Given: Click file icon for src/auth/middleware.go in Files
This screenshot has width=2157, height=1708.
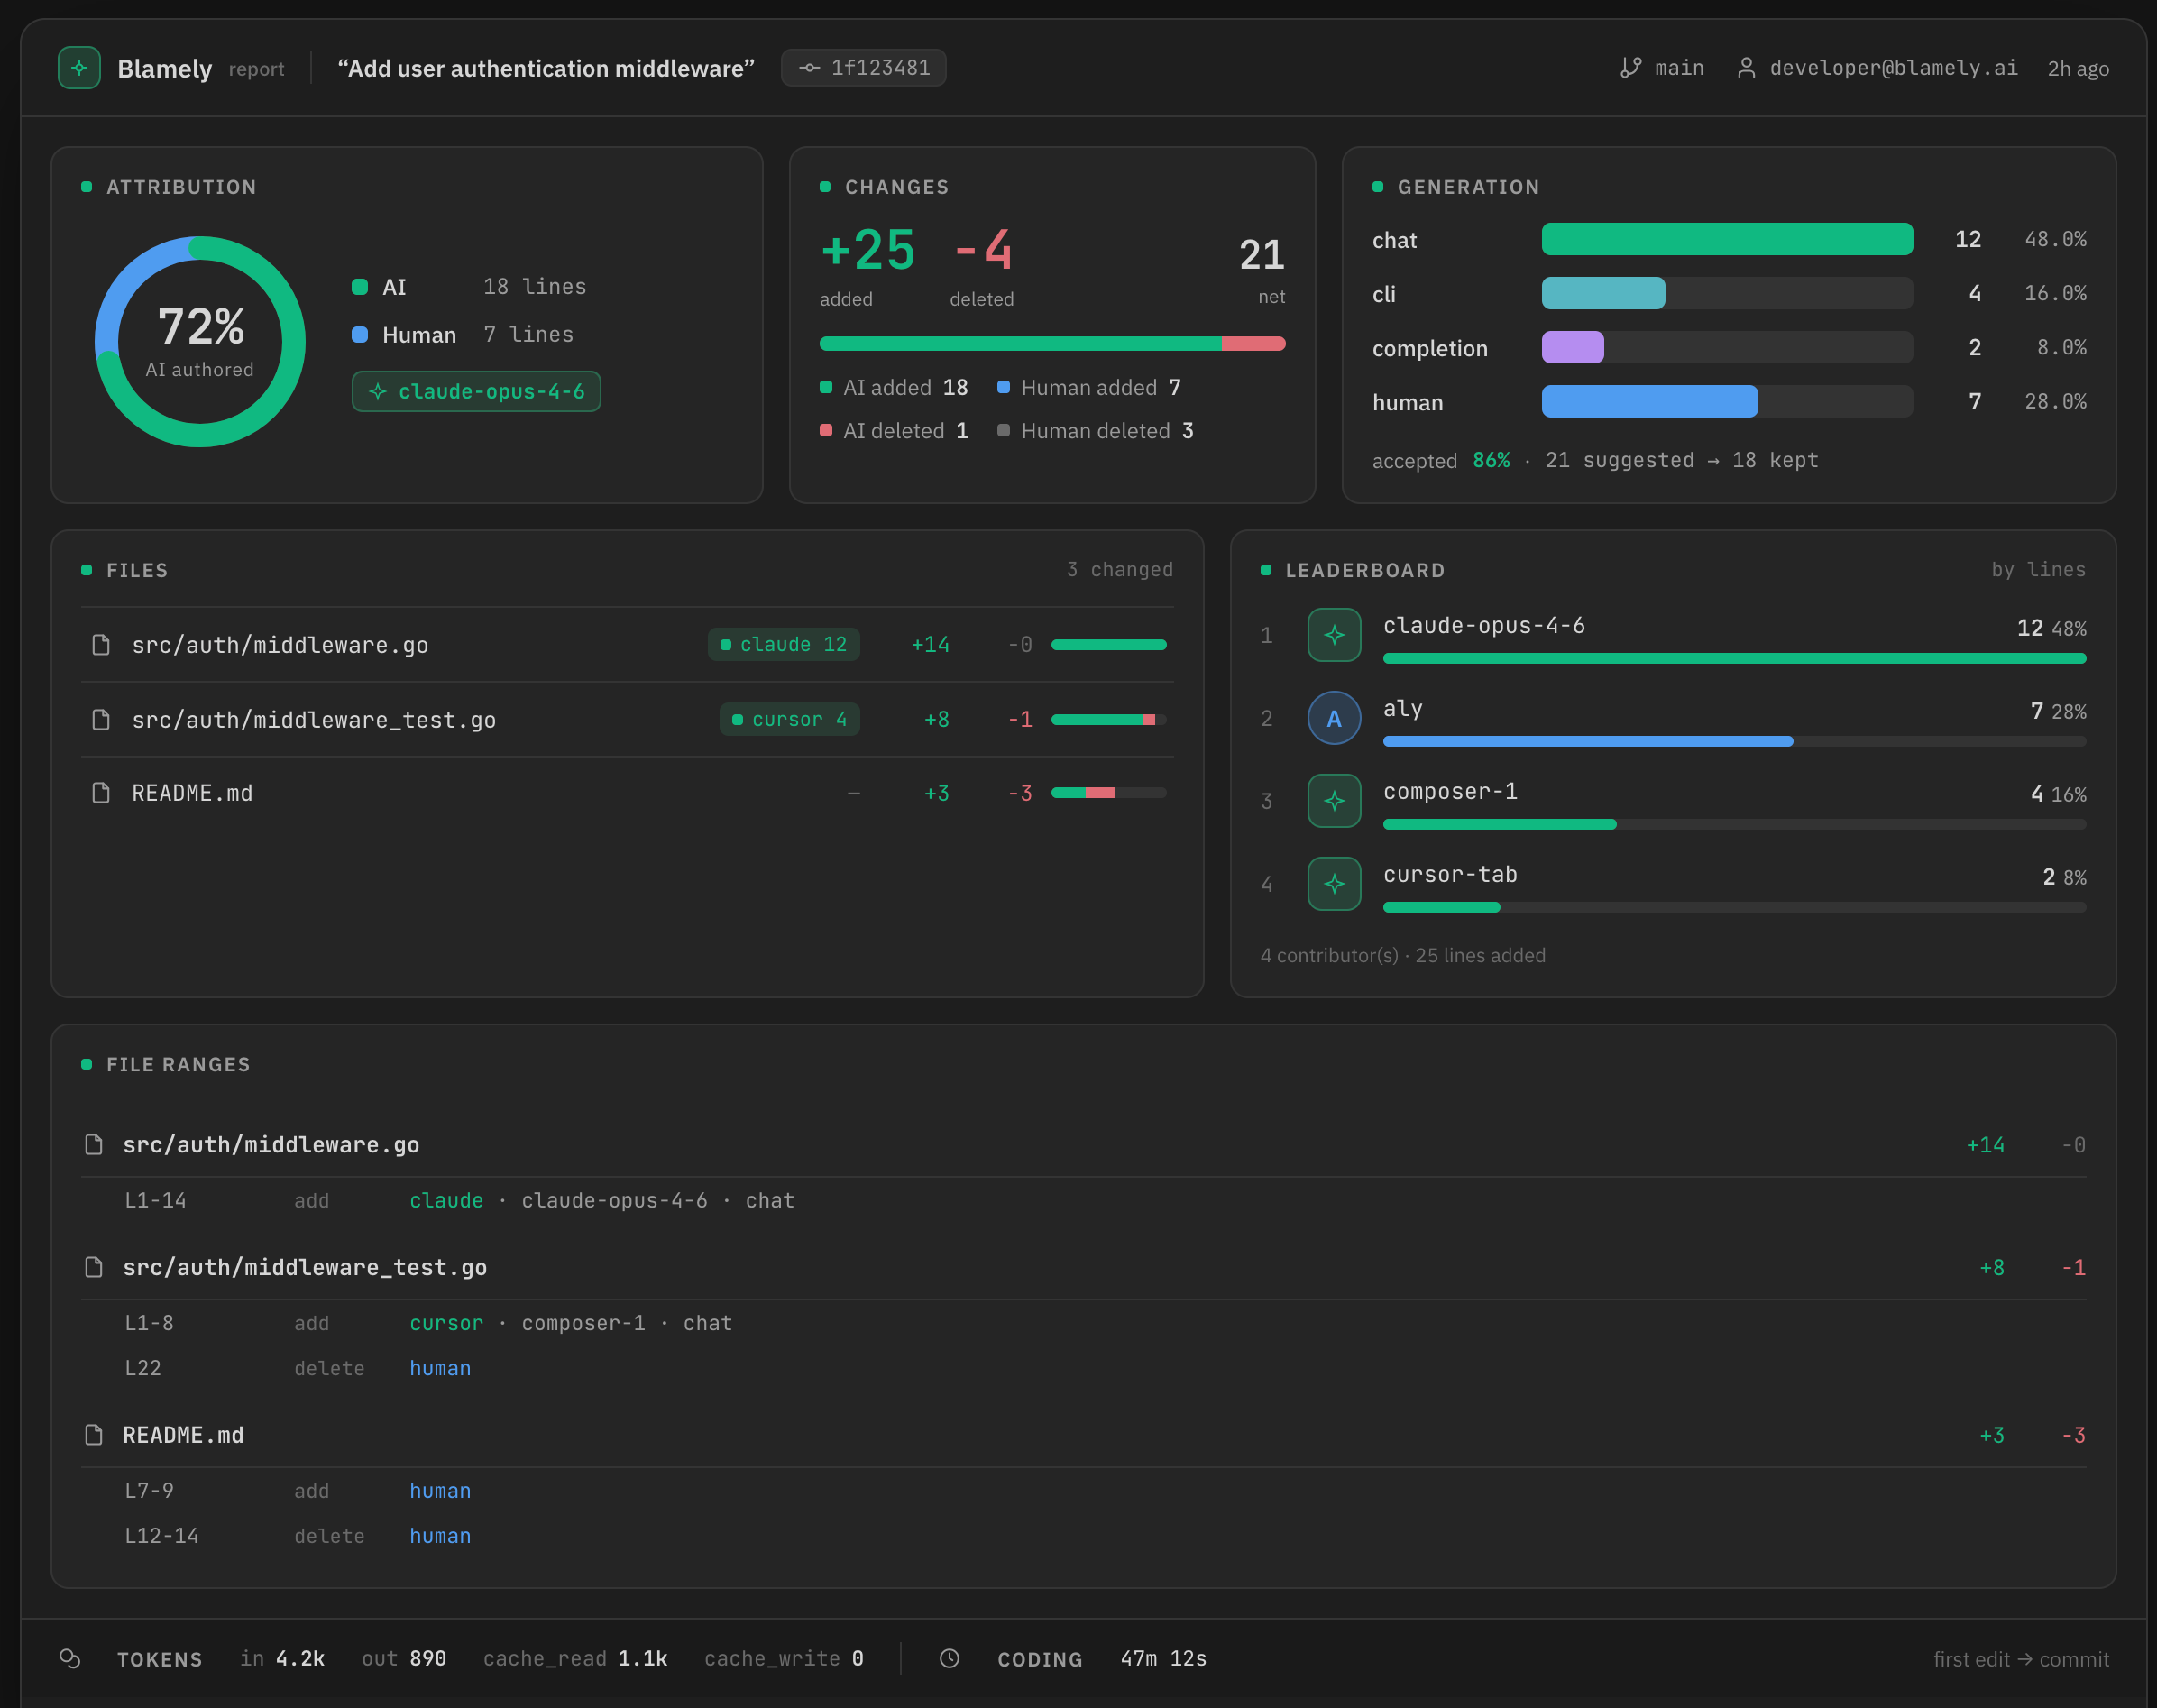Looking at the screenshot, I should point(101,645).
